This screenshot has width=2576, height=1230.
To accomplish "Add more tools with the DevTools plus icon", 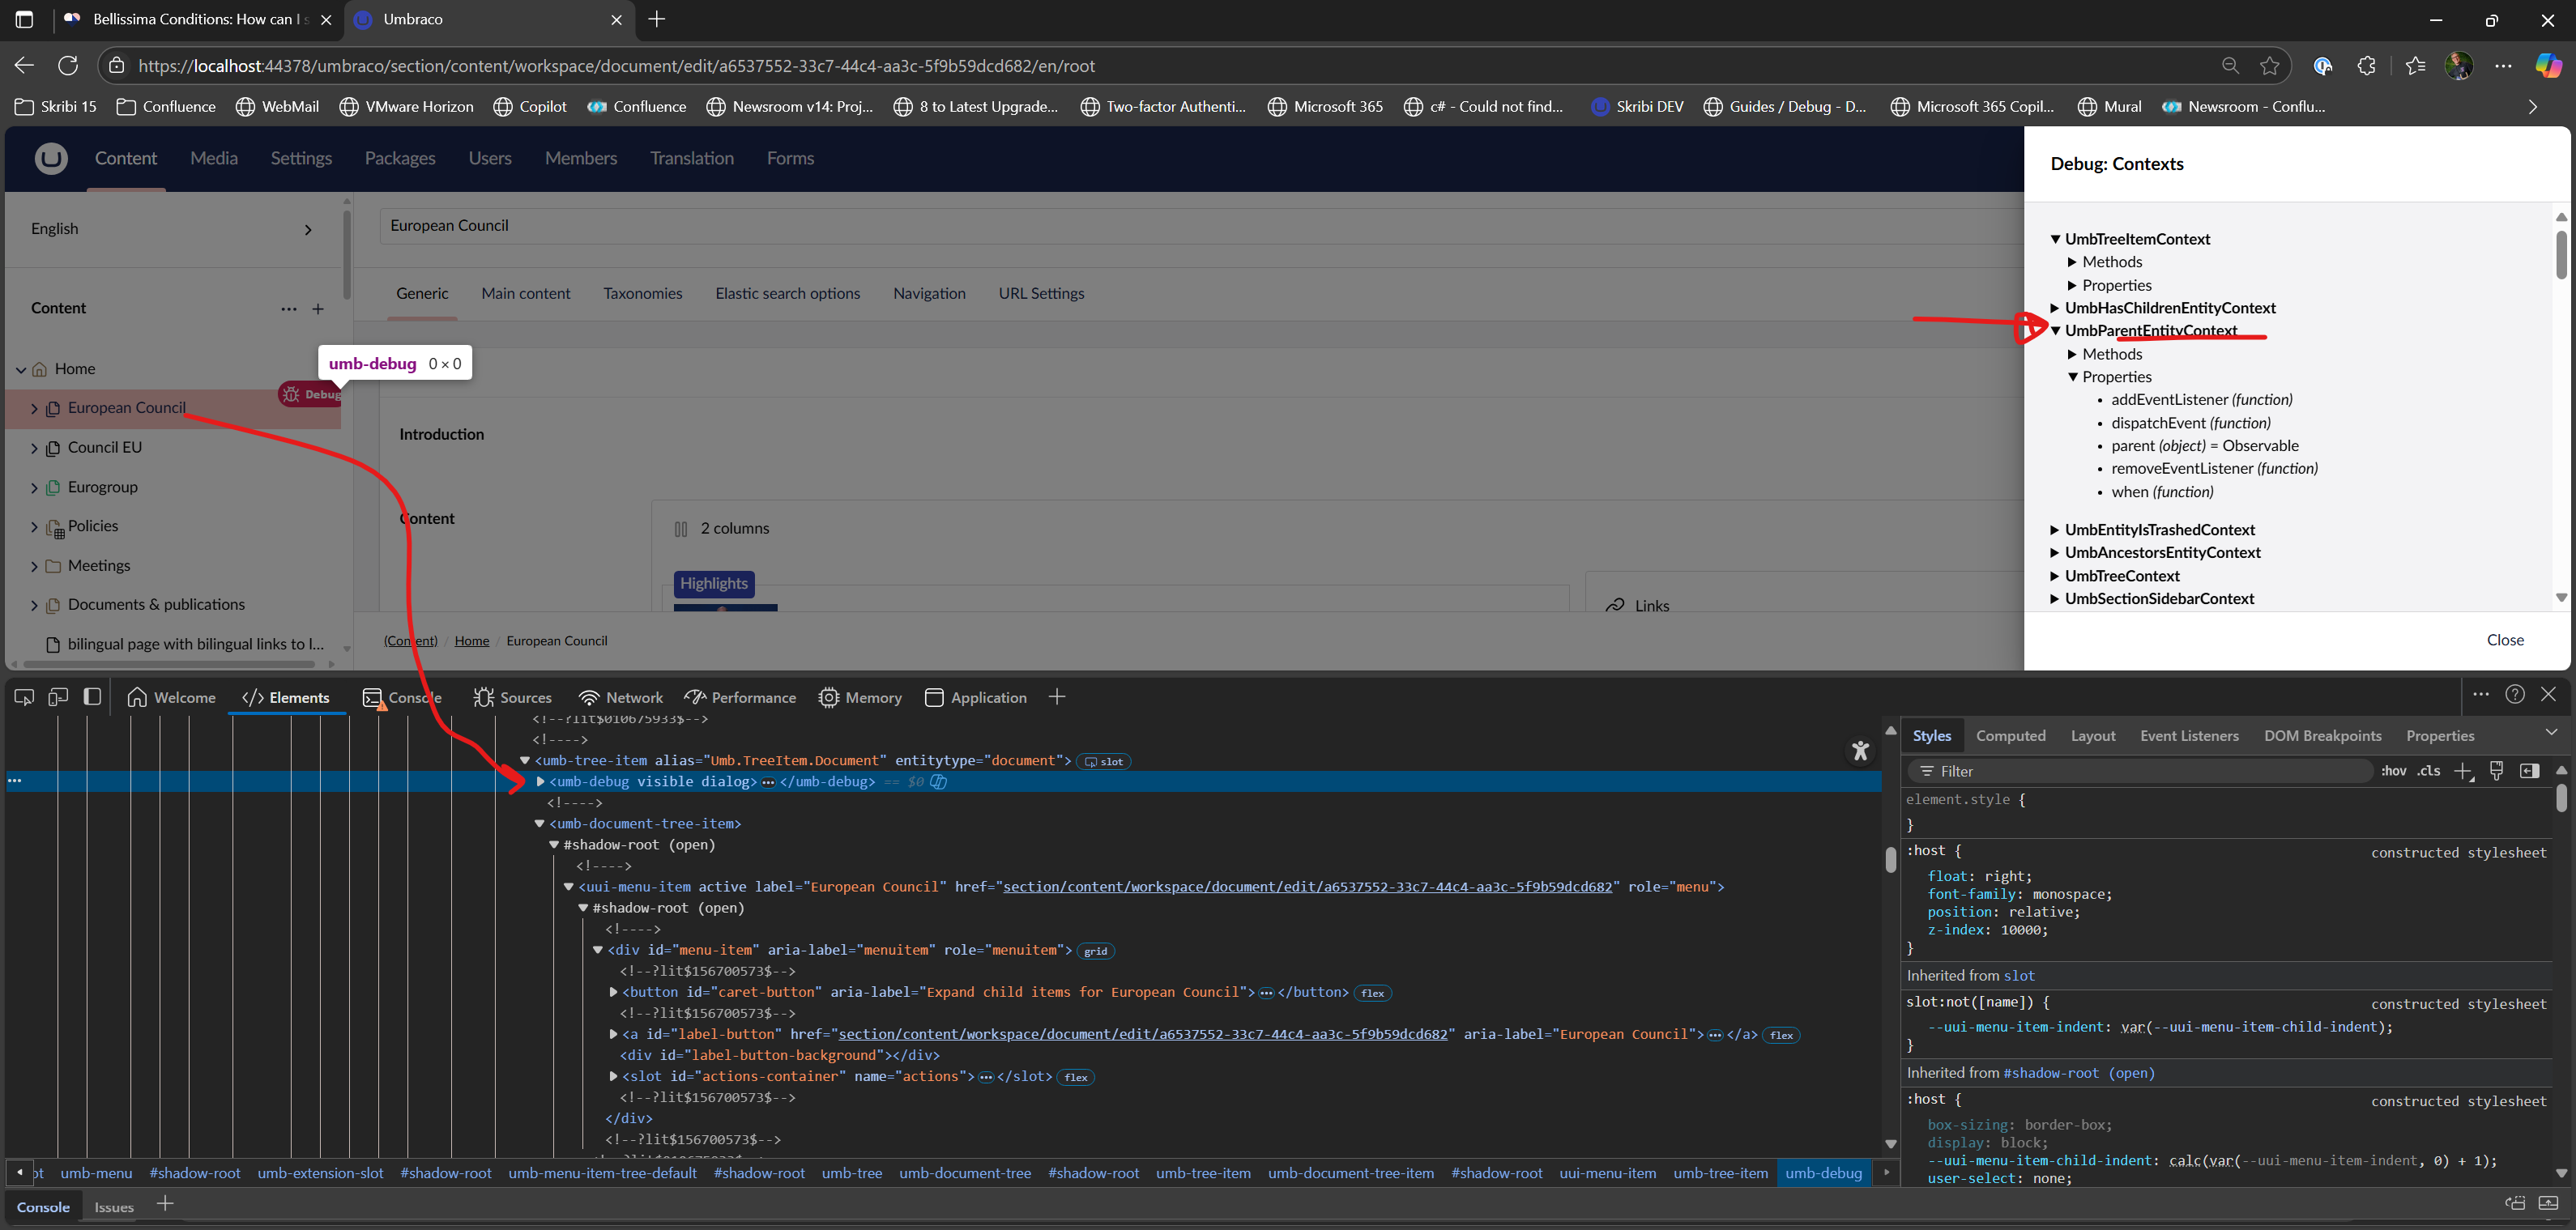I will [x=1057, y=697].
